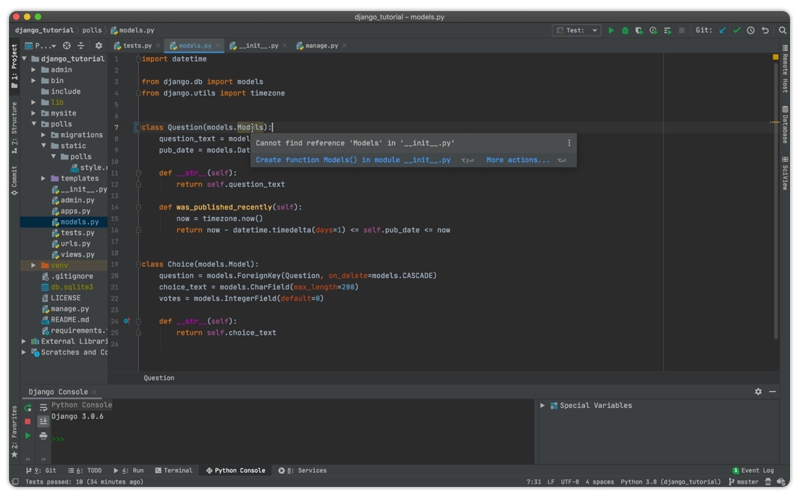Open Git history clock icon
This screenshot has width=800, height=496.
751,30
